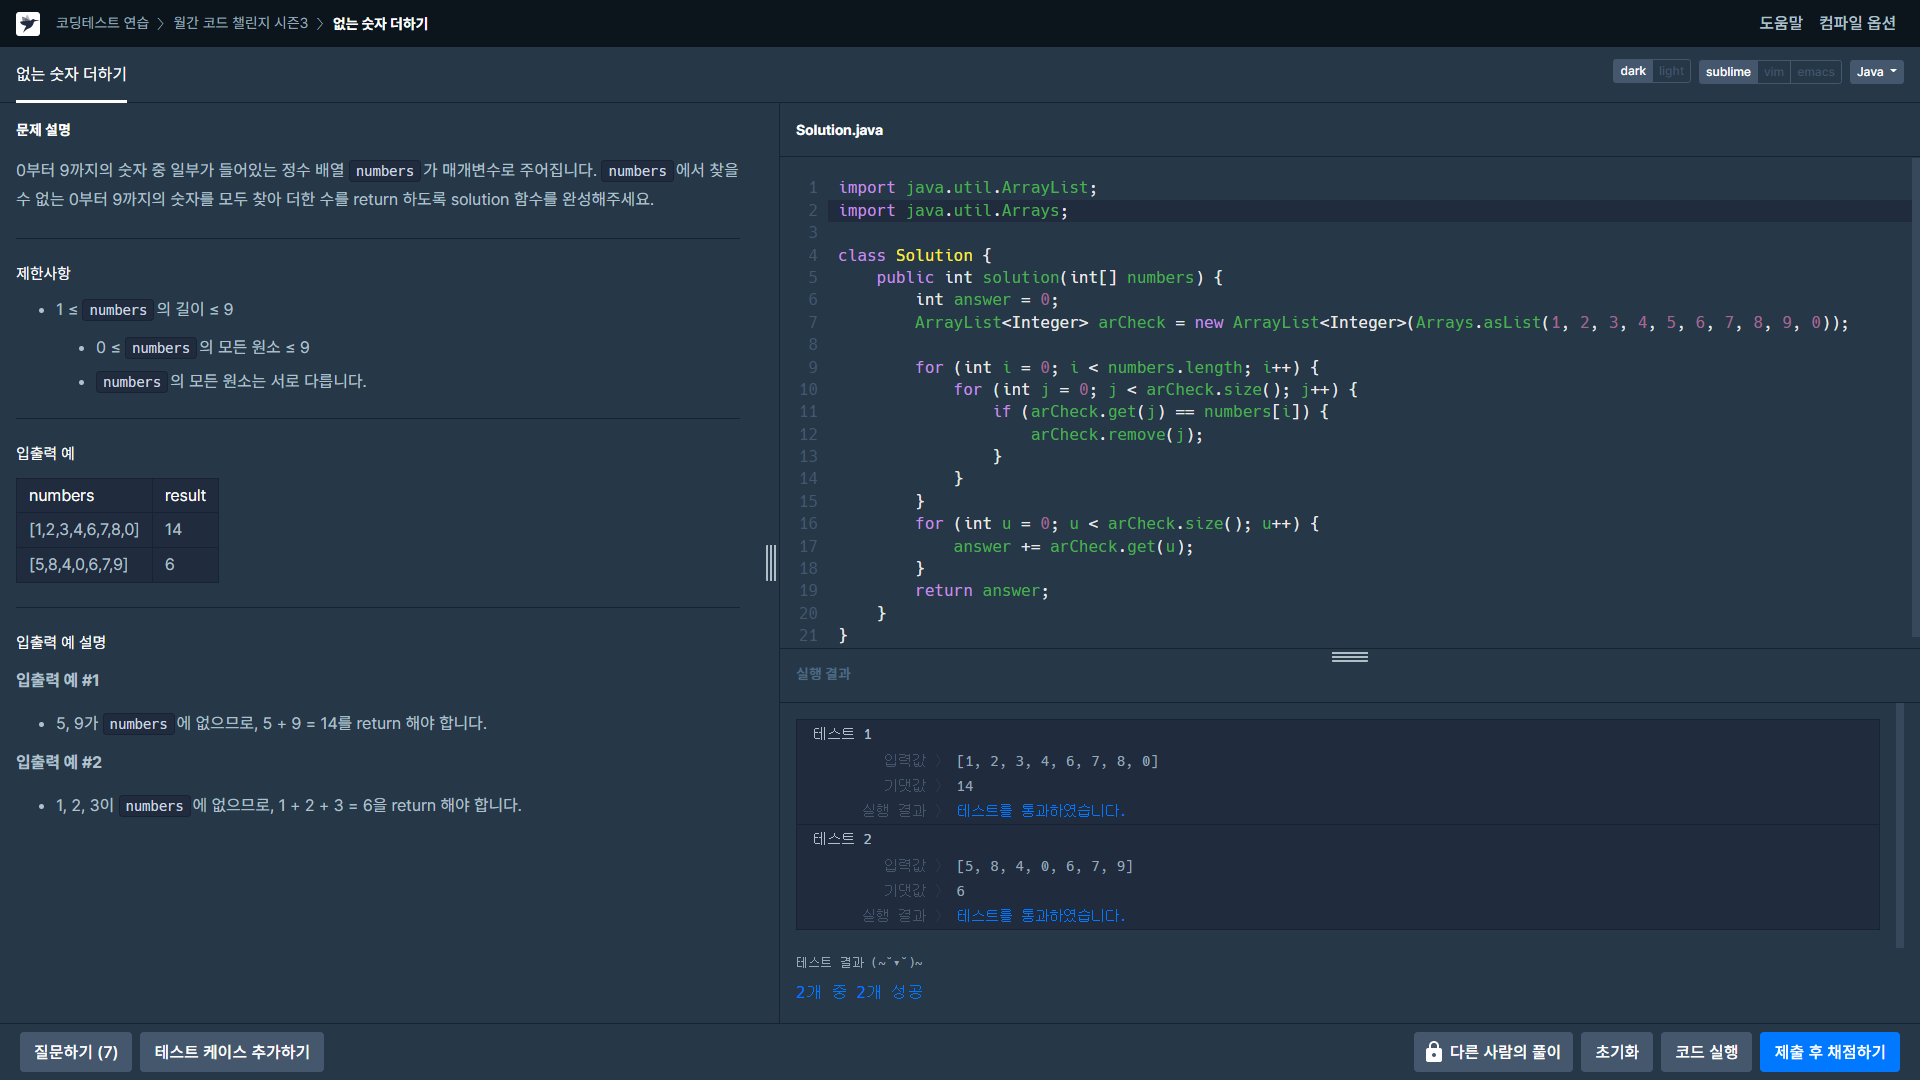
Task: Click 질문하기 (7) button
Action: (x=76, y=1052)
